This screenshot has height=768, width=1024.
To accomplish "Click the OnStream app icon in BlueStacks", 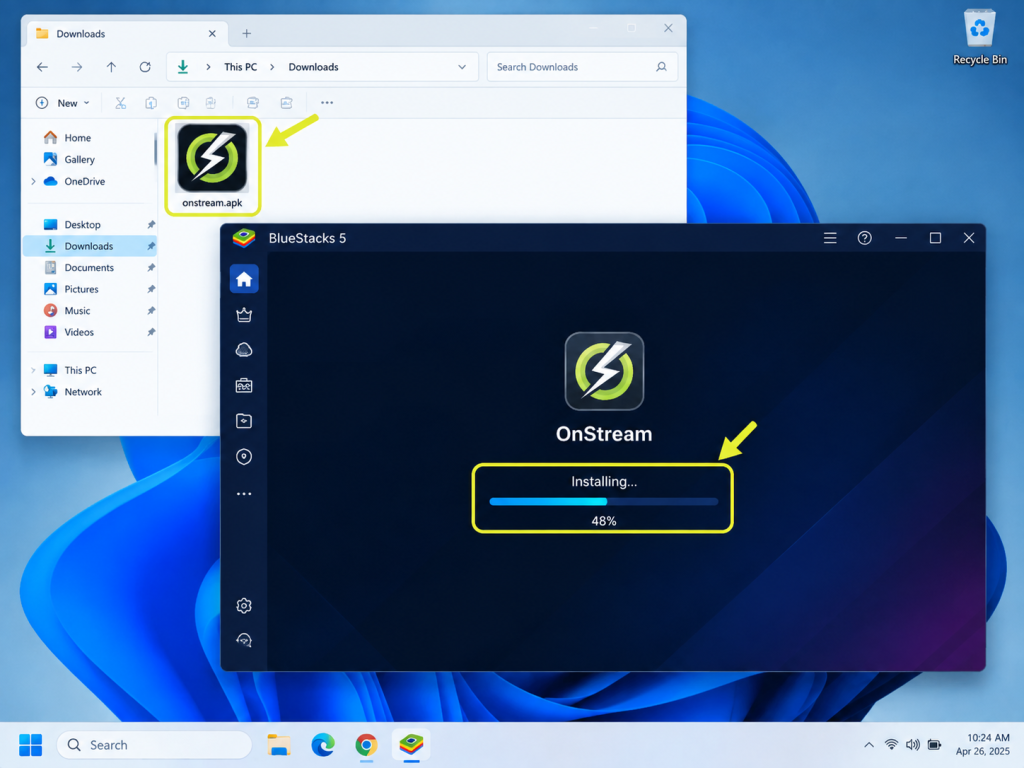I will (604, 371).
